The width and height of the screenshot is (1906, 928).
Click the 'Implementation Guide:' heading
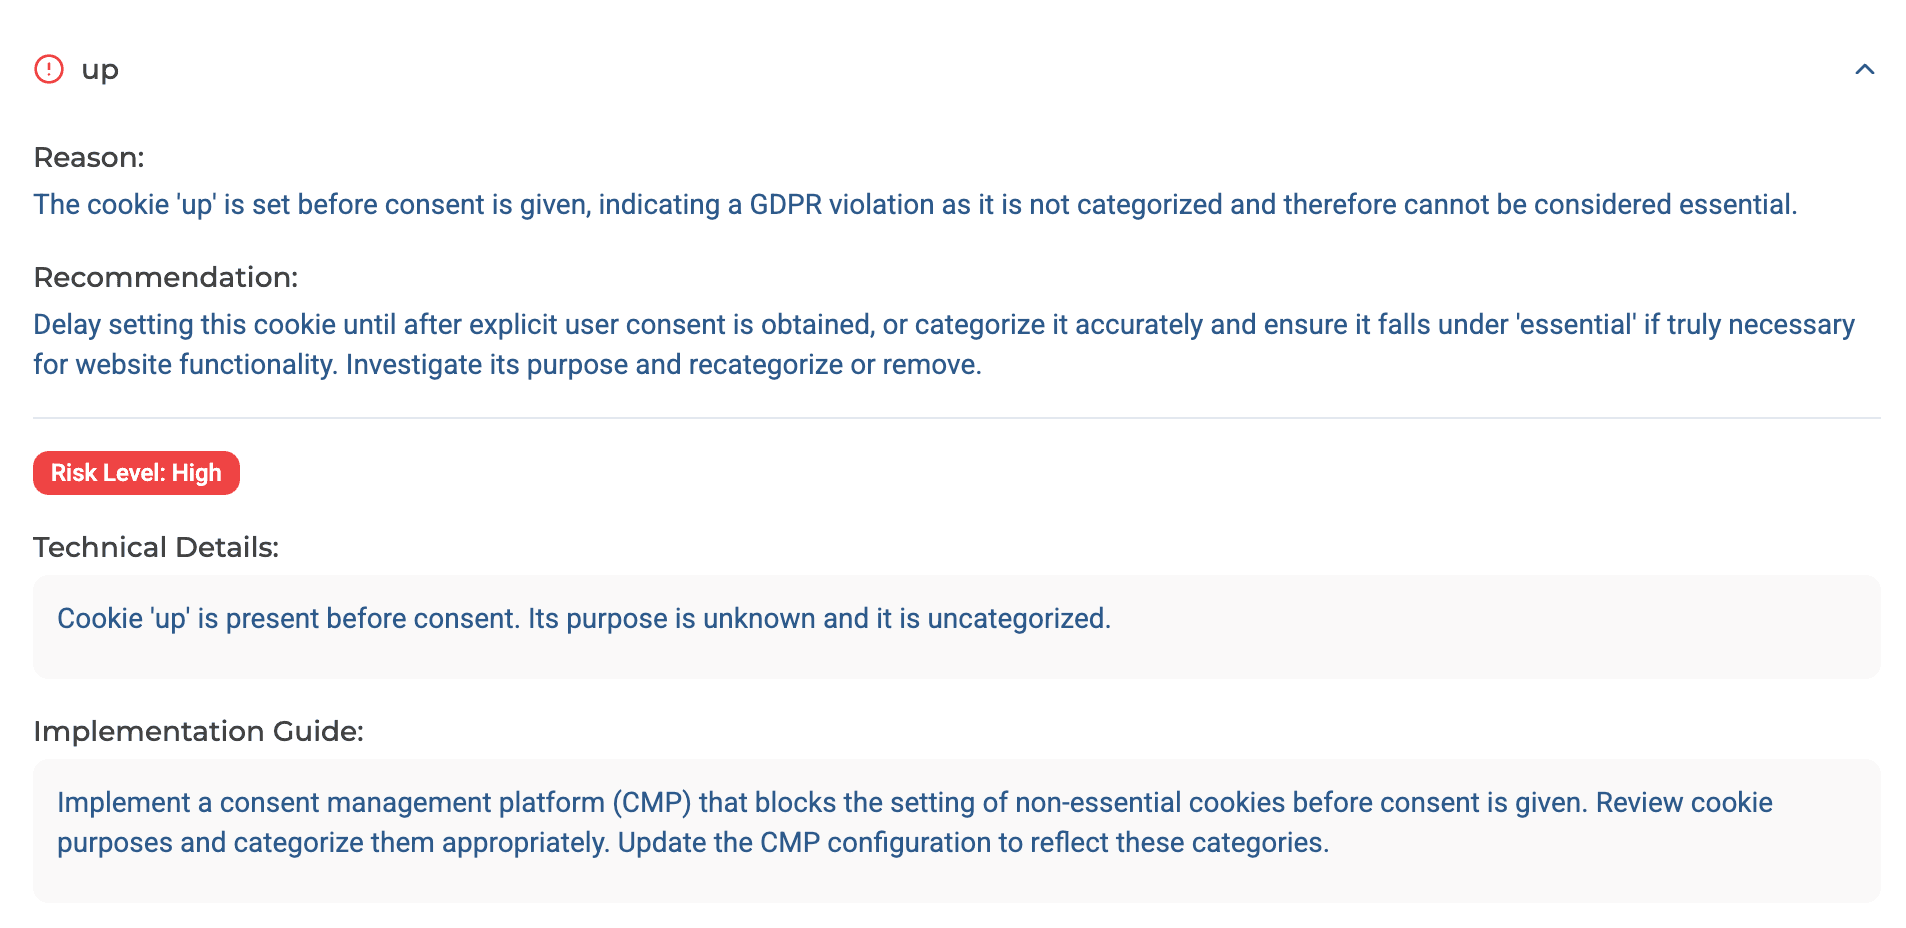pos(198,731)
